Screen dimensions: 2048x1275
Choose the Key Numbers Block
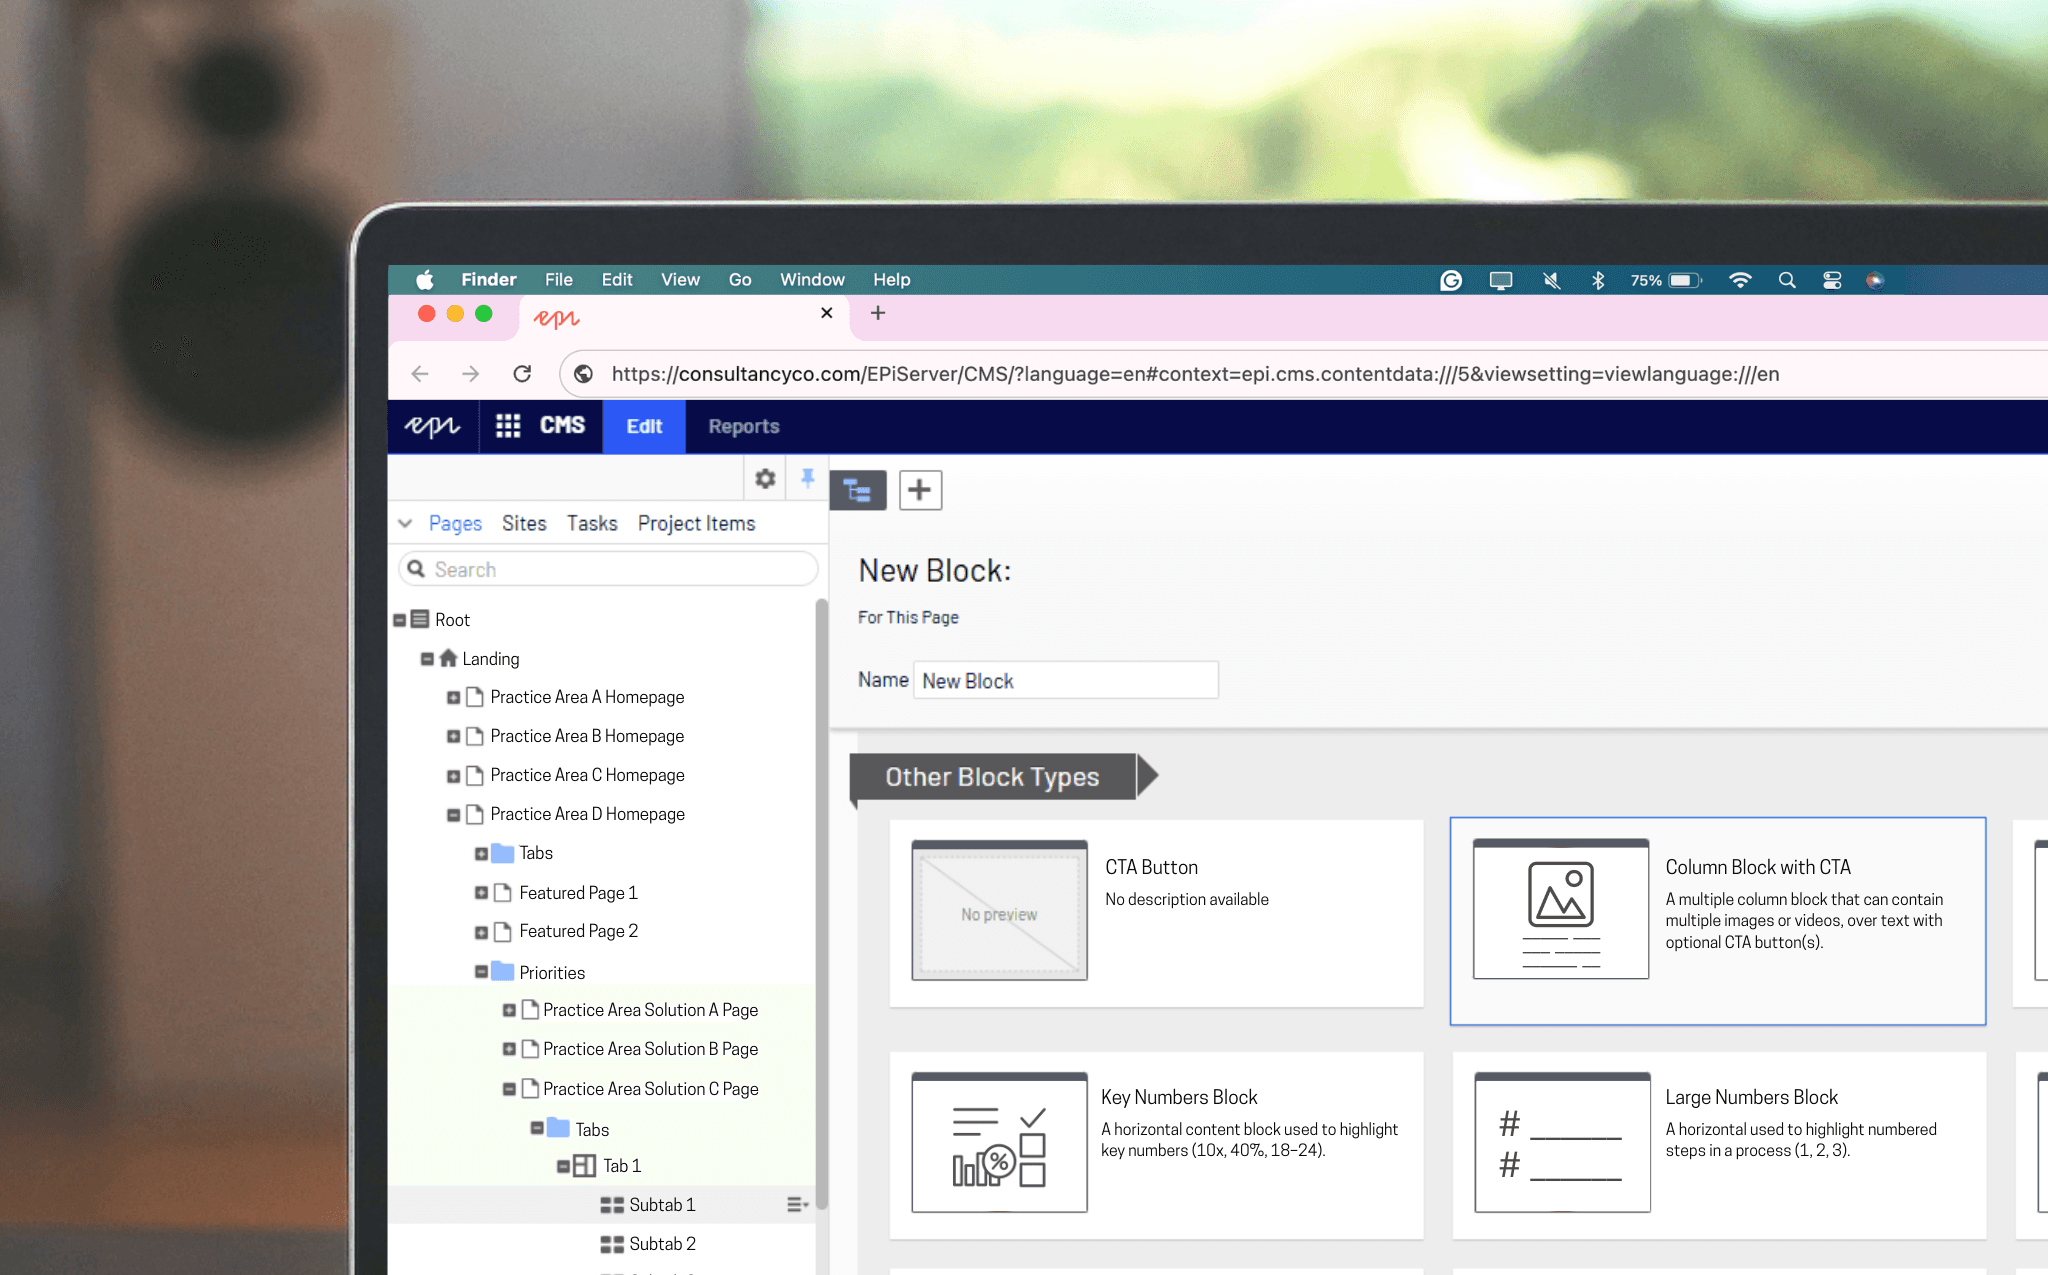click(1156, 1145)
